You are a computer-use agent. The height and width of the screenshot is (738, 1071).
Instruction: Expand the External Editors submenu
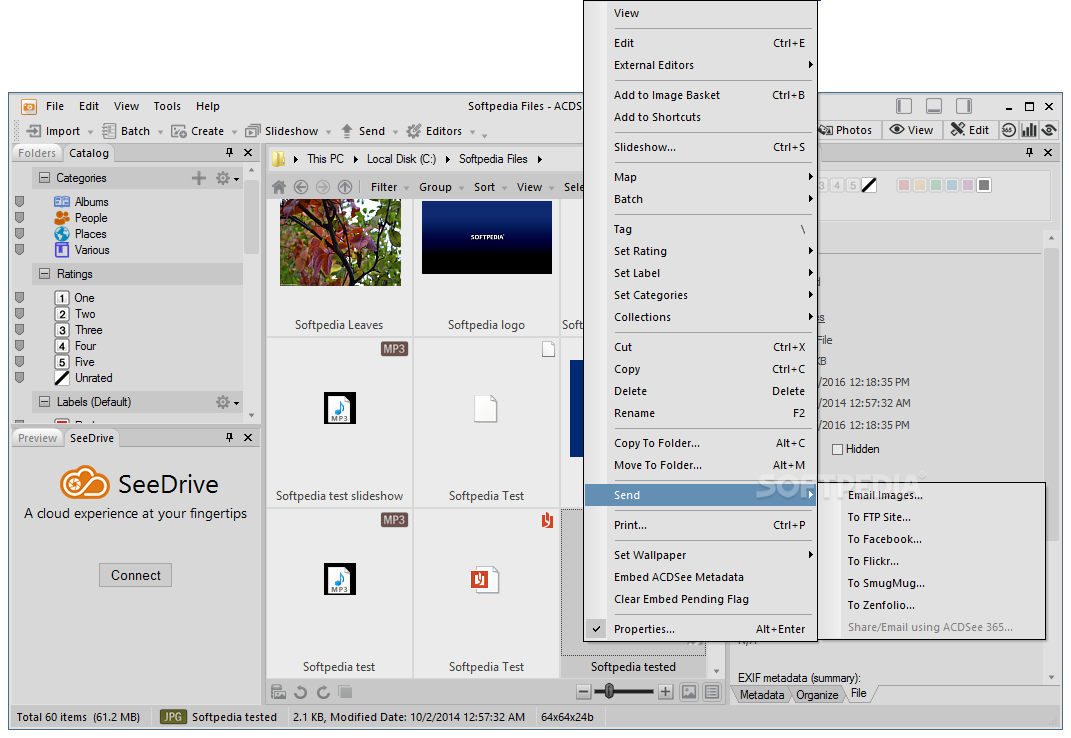701,65
